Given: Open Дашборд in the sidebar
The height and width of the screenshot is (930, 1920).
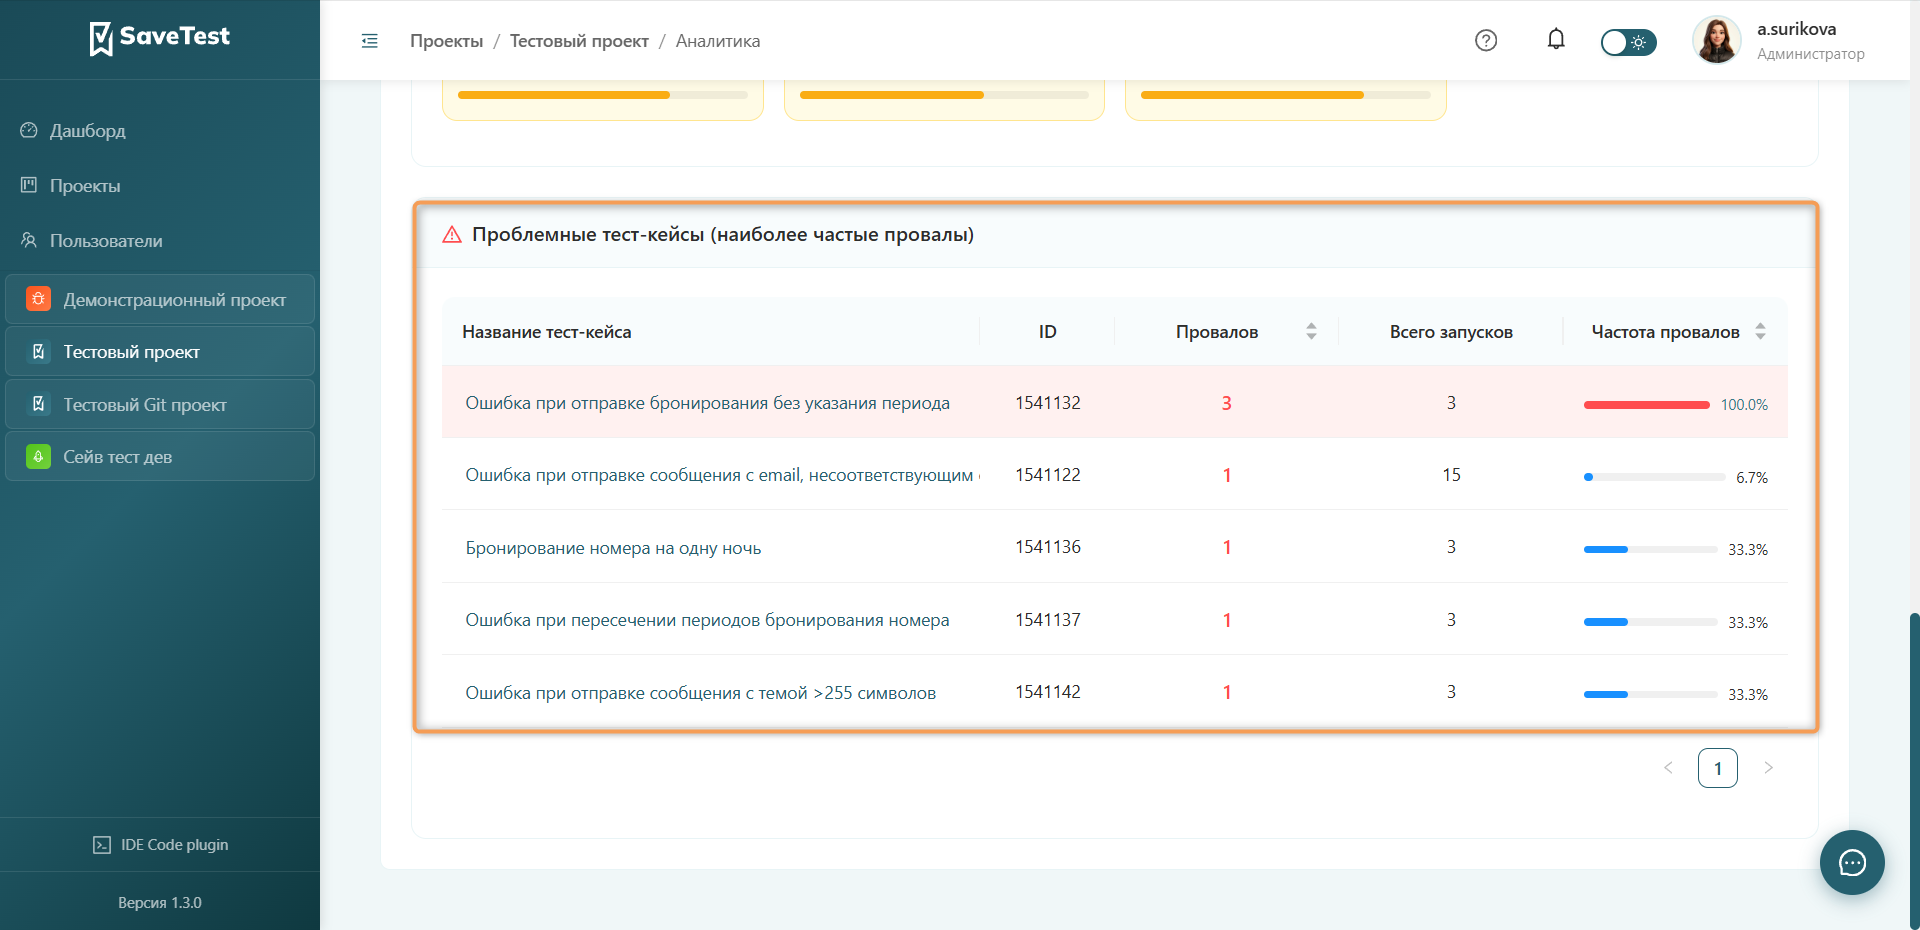Looking at the screenshot, I should [x=88, y=131].
